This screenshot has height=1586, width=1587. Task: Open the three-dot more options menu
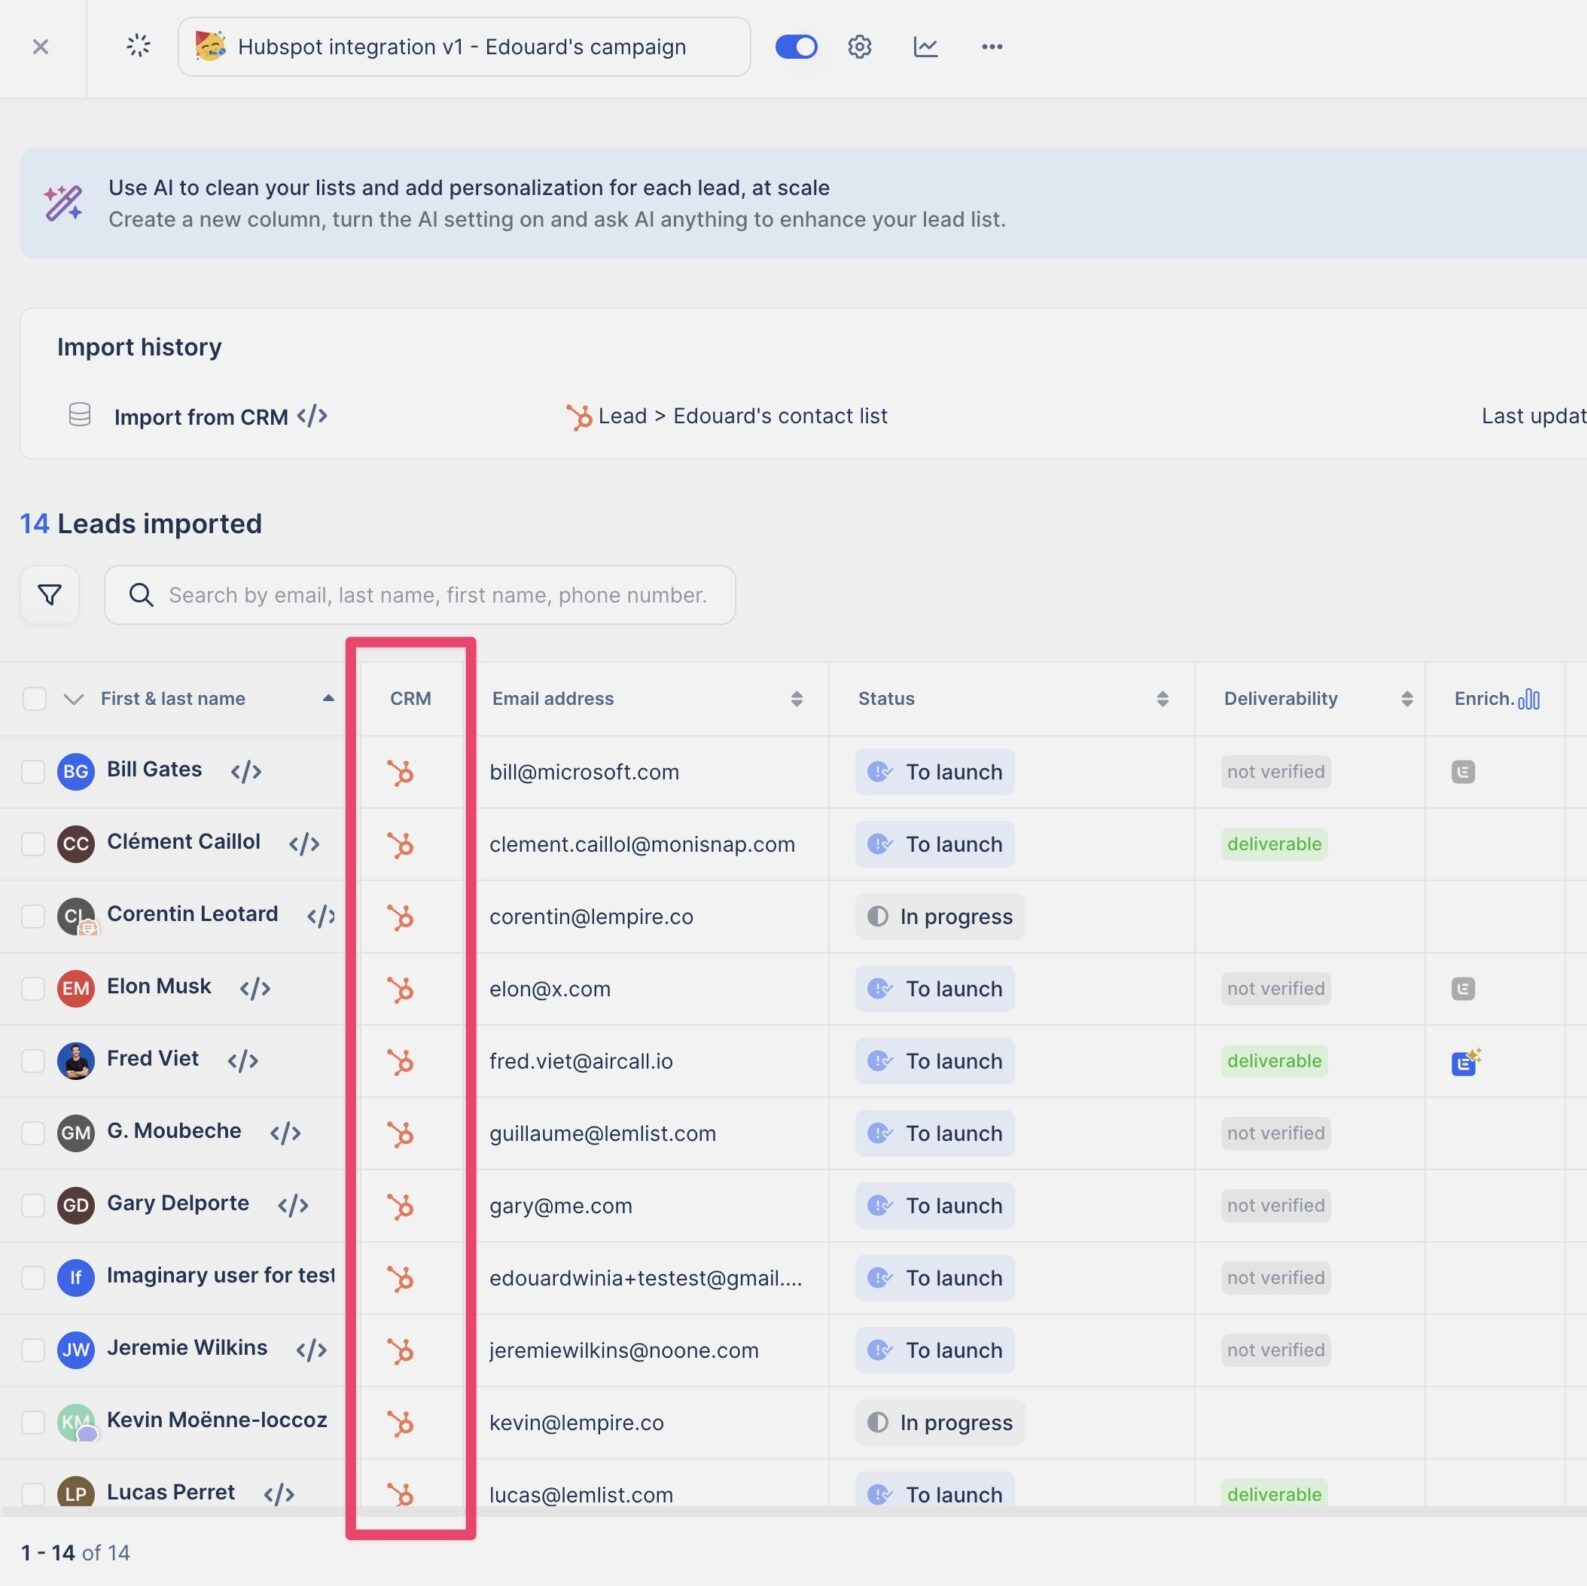(992, 47)
